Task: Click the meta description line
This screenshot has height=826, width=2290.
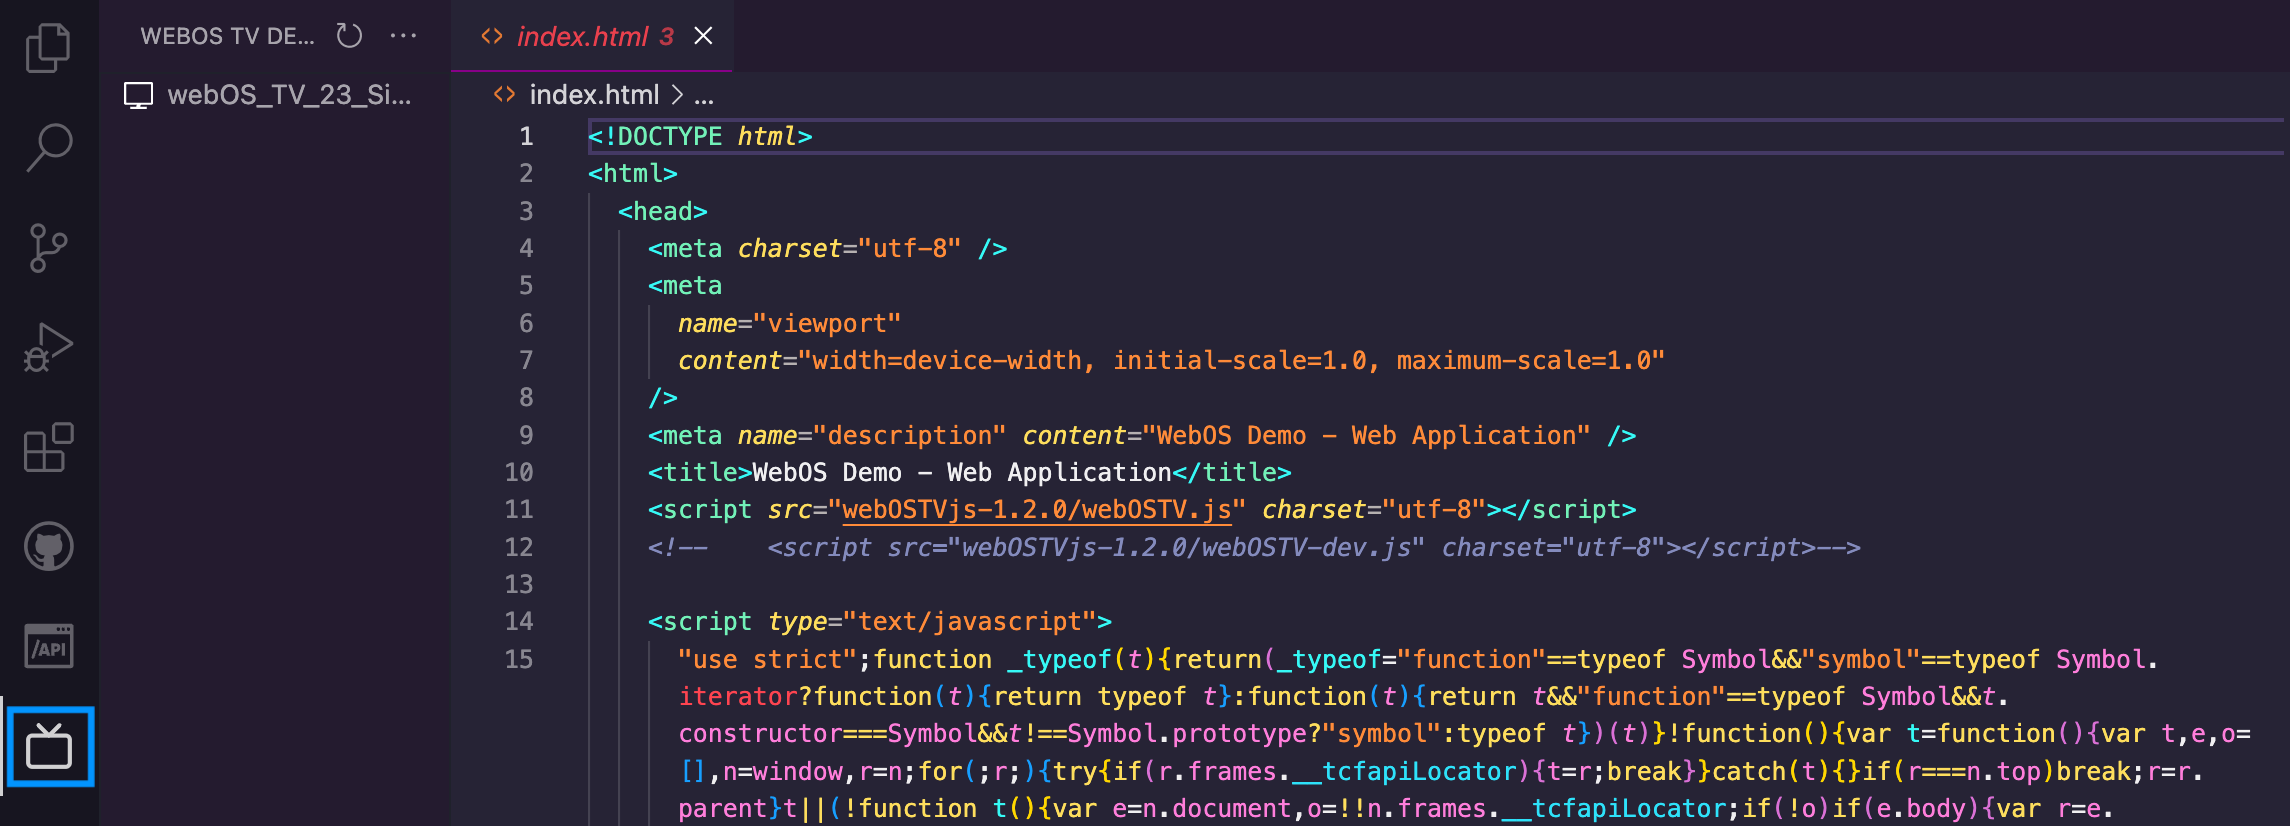Action: [x=1142, y=435]
